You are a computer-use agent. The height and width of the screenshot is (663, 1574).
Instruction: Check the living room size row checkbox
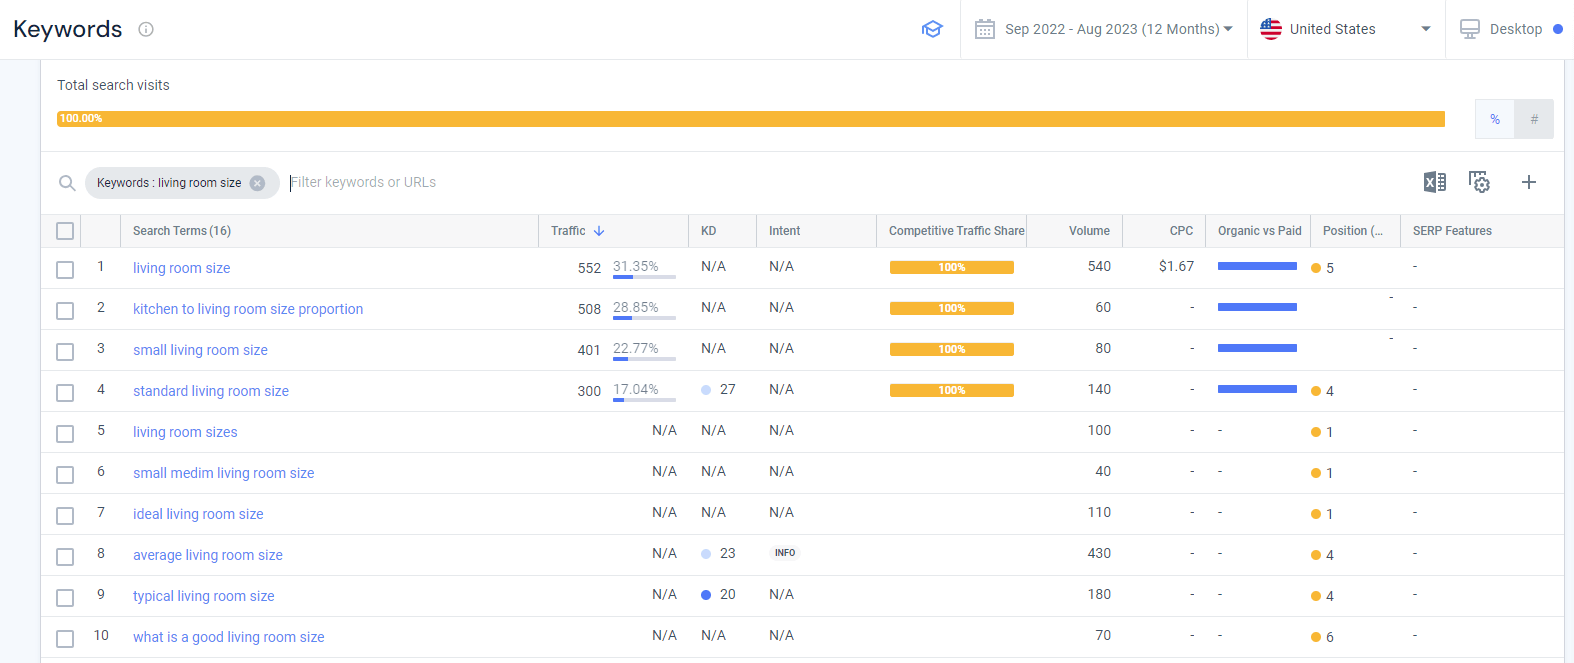65,270
